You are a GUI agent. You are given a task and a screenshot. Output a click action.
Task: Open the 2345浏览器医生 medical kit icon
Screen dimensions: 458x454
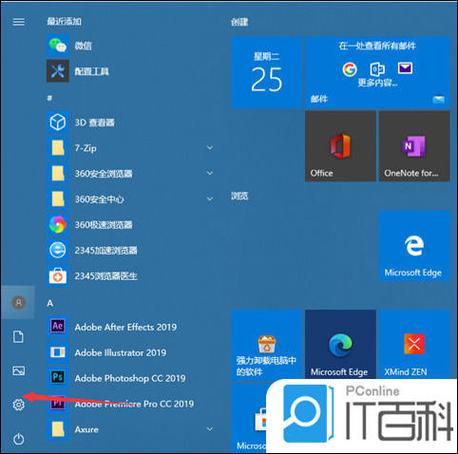[58, 276]
